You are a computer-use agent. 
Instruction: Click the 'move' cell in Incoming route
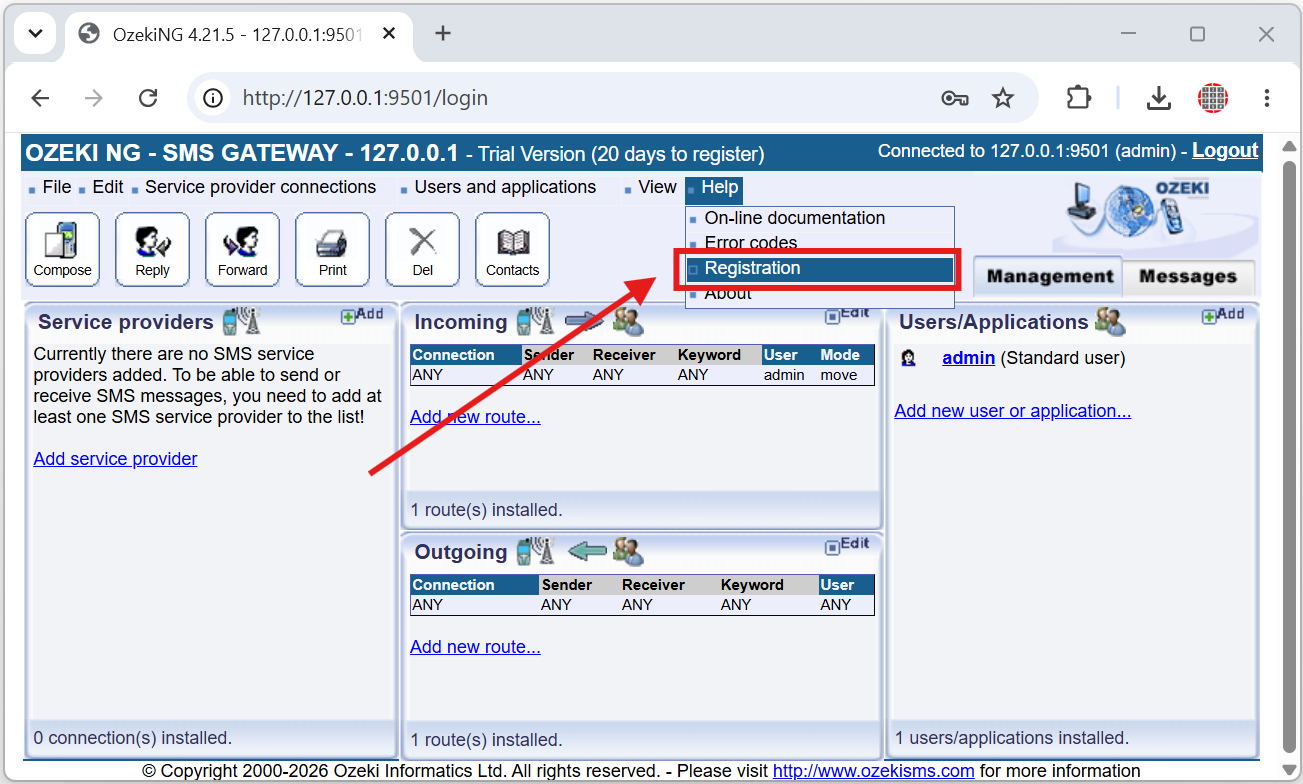[839, 375]
